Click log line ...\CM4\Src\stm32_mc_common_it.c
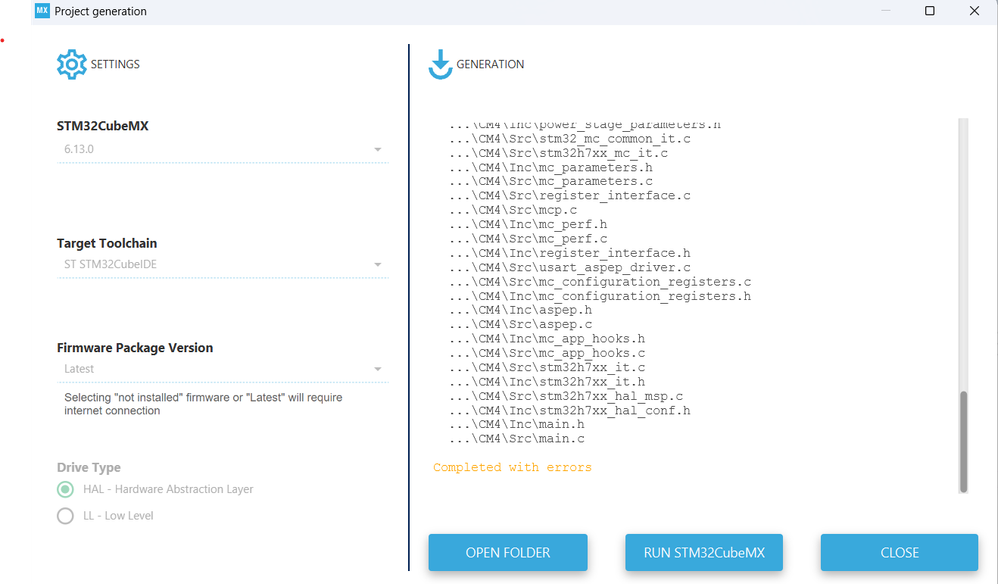Viewport: 998px width, 584px height. click(570, 139)
